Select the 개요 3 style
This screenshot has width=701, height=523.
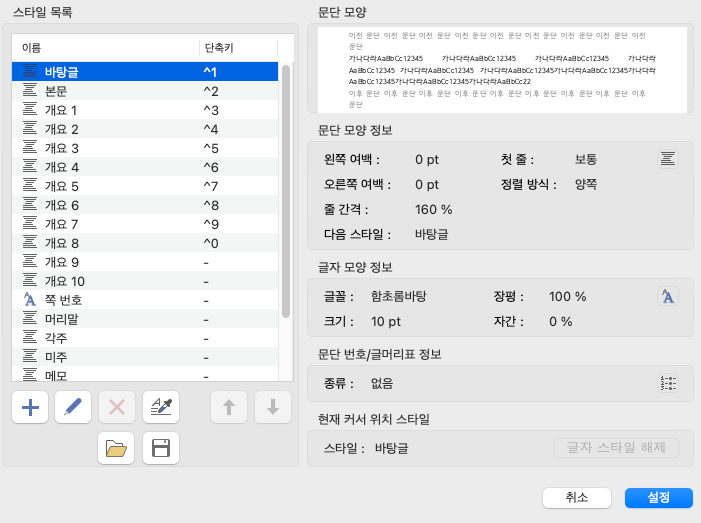click(145, 148)
